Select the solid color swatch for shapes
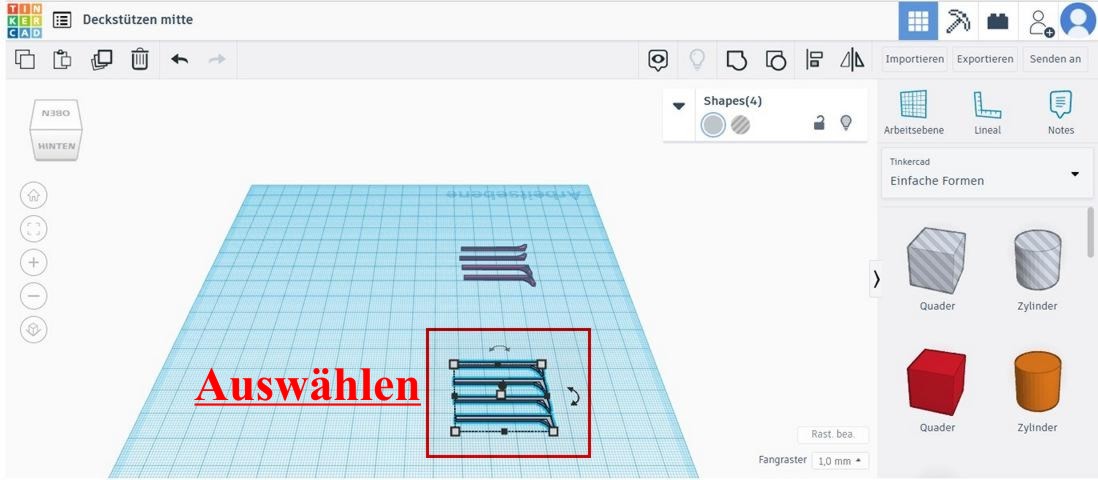The height and width of the screenshot is (480, 1098). 713,125
